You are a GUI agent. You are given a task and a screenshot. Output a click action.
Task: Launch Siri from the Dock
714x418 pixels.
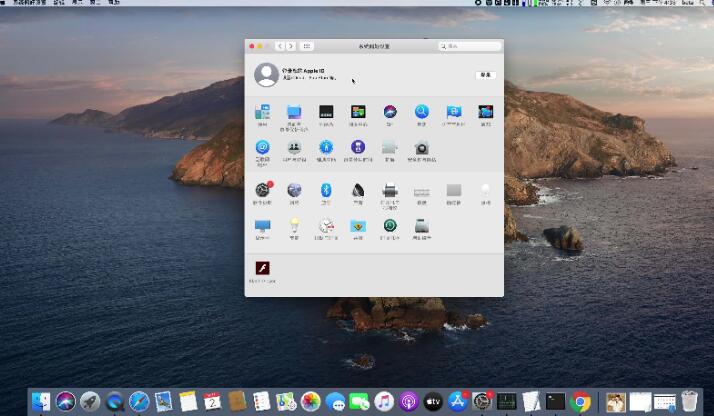point(66,402)
